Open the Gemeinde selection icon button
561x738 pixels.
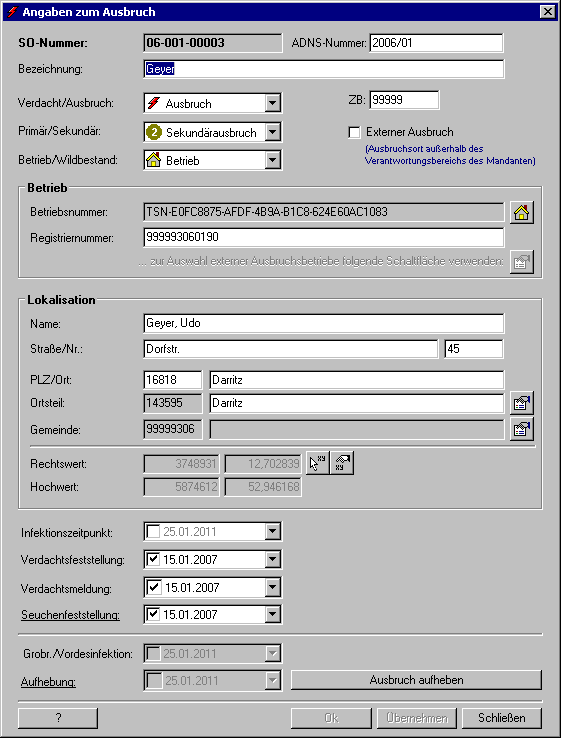pos(521,429)
